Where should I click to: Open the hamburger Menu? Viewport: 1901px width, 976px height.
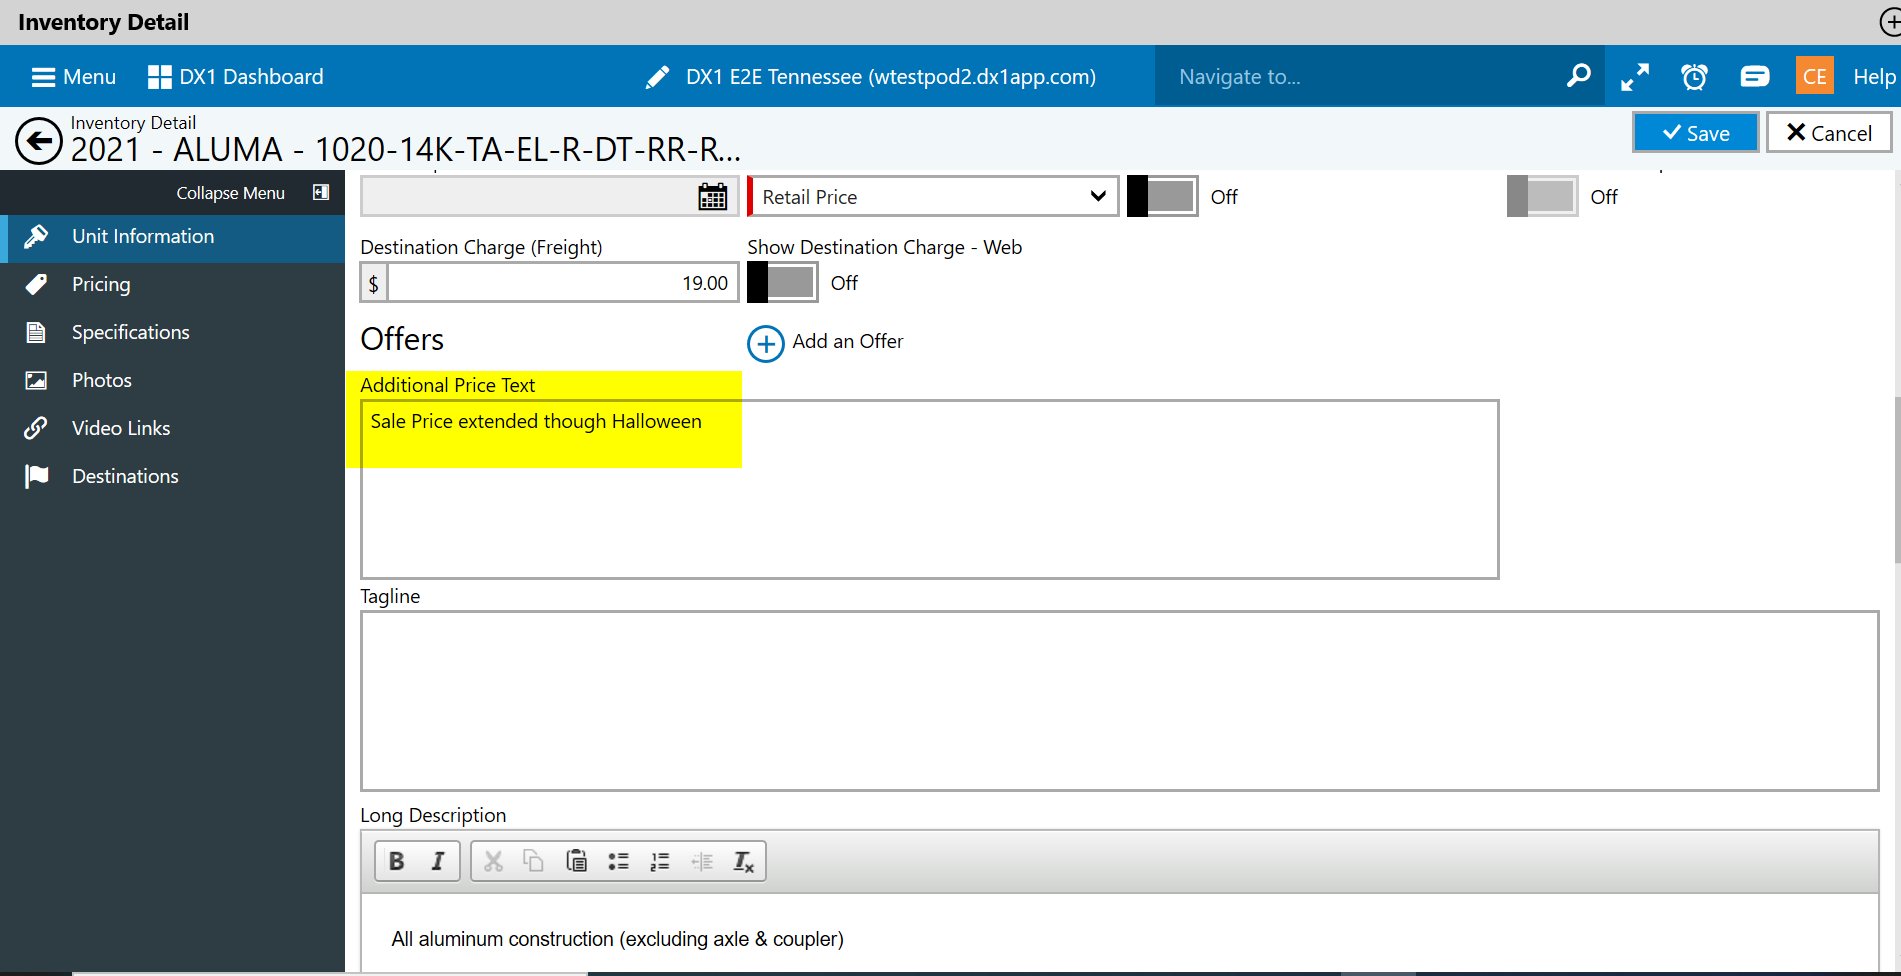click(x=73, y=77)
